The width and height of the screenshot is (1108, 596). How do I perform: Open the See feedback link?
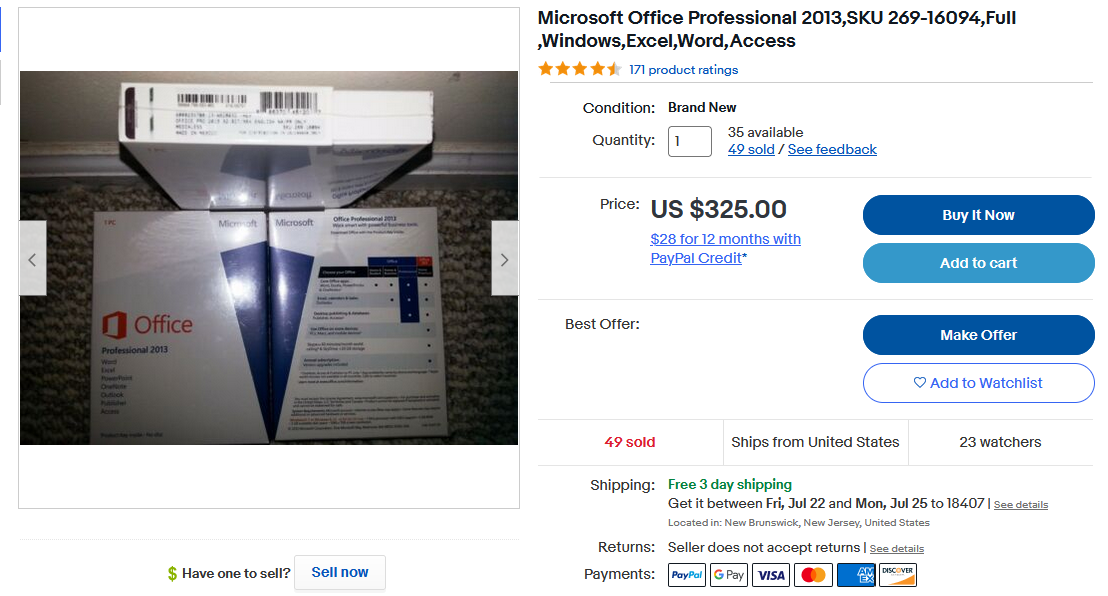(x=832, y=149)
